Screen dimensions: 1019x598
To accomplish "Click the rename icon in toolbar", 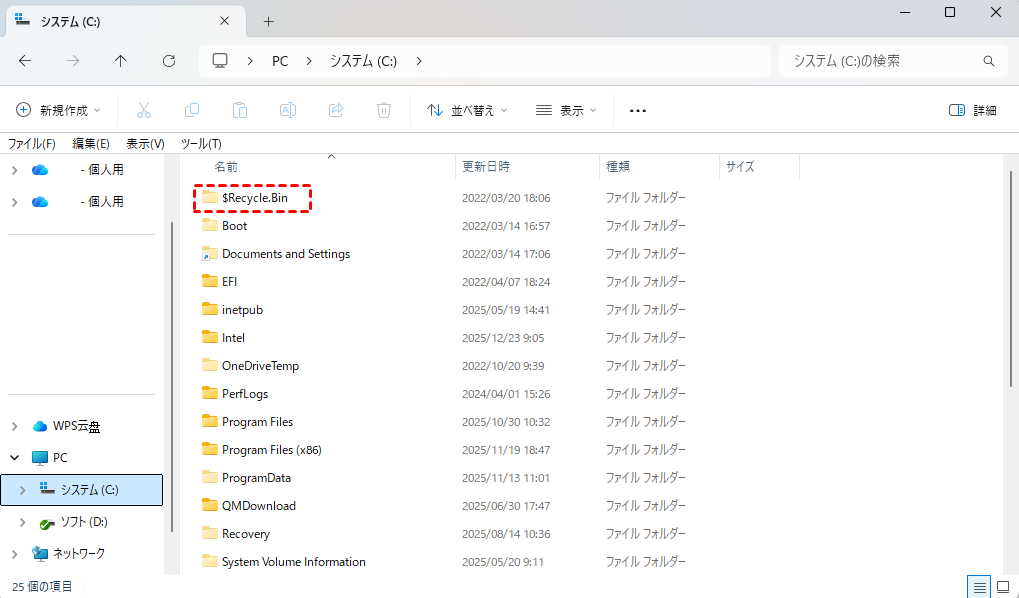I will tap(288, 110).
